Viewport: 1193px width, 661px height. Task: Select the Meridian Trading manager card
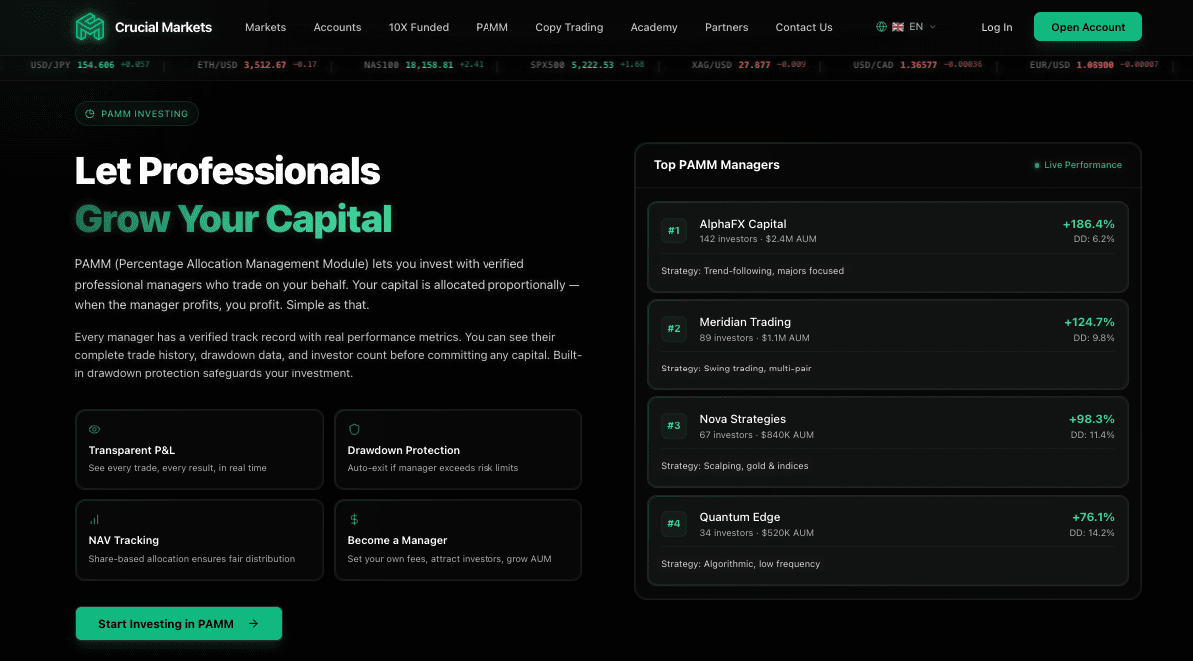tap(886, 345)
